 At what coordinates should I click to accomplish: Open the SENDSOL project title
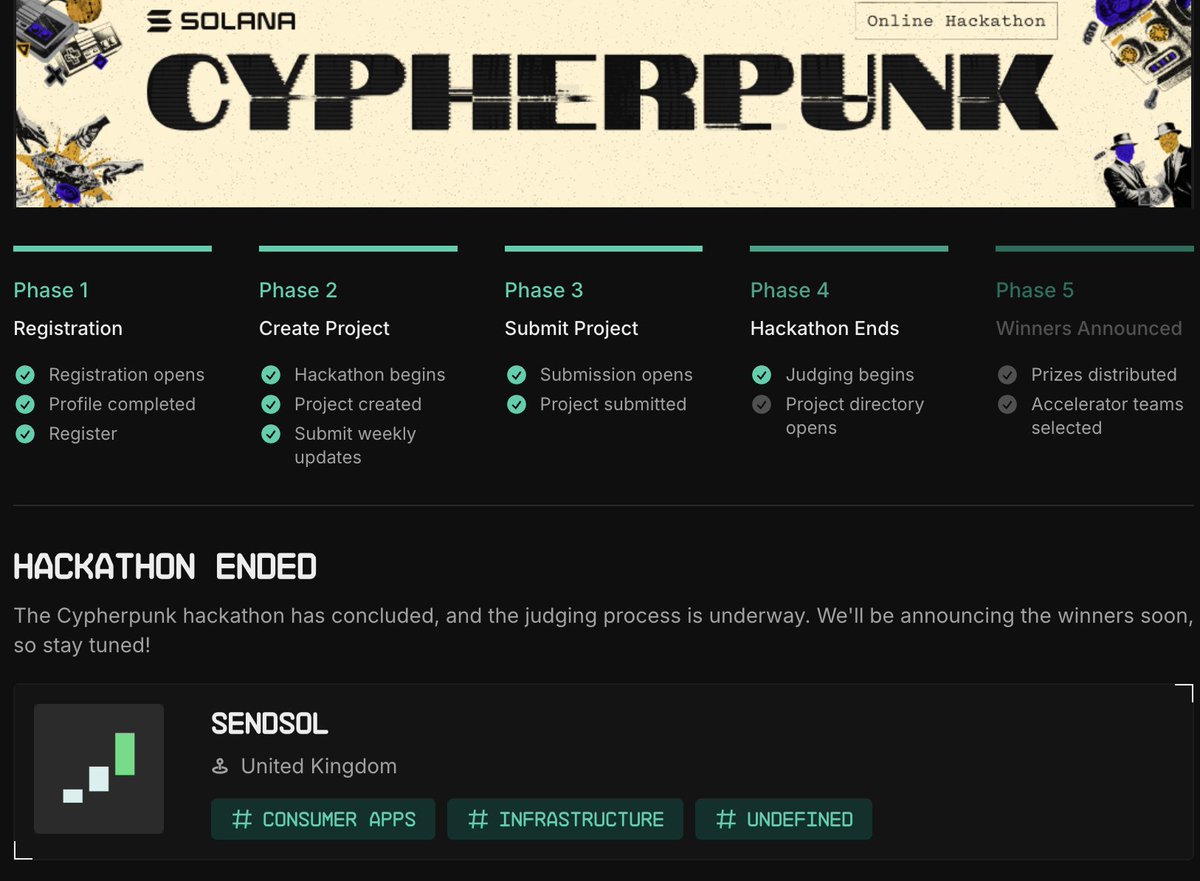tap(270, 723)
